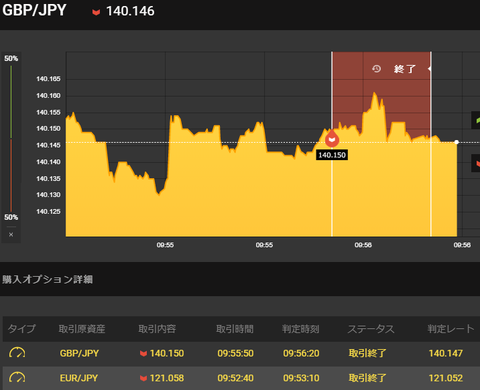Click the 121.058 trade rate cell

pos(167,378)
